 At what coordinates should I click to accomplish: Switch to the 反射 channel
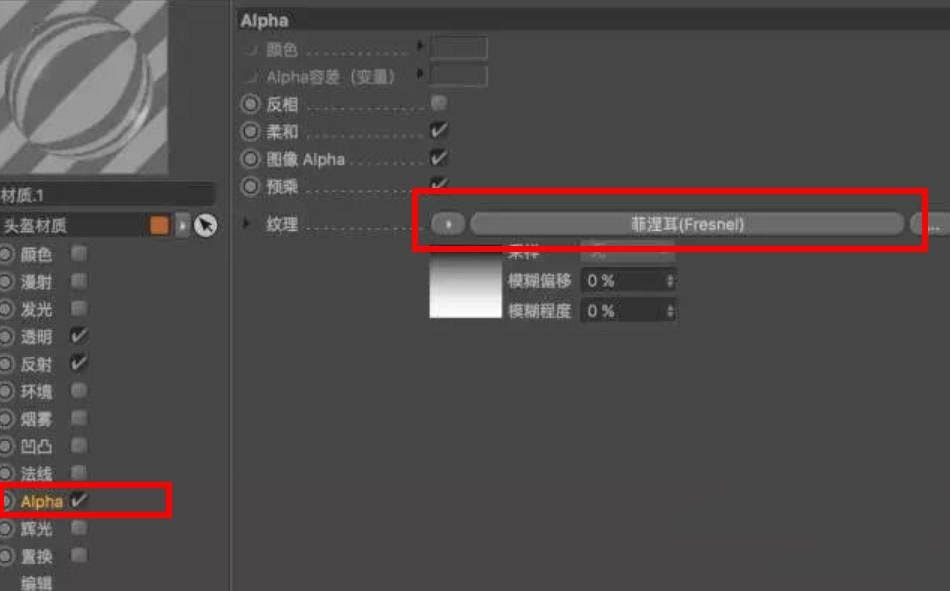click(x=34, y=364)
